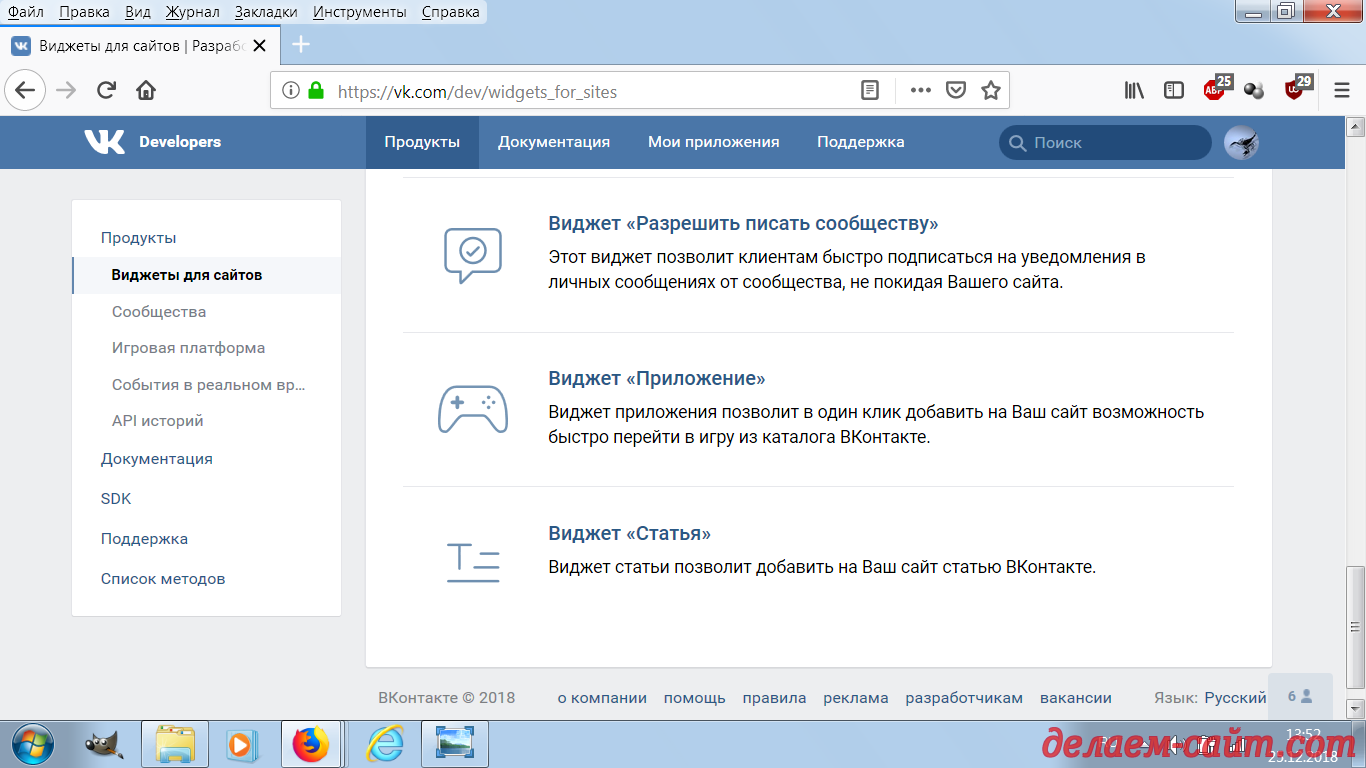
Task: Bookmark this page with the star icon
Action: coord(991,90)
